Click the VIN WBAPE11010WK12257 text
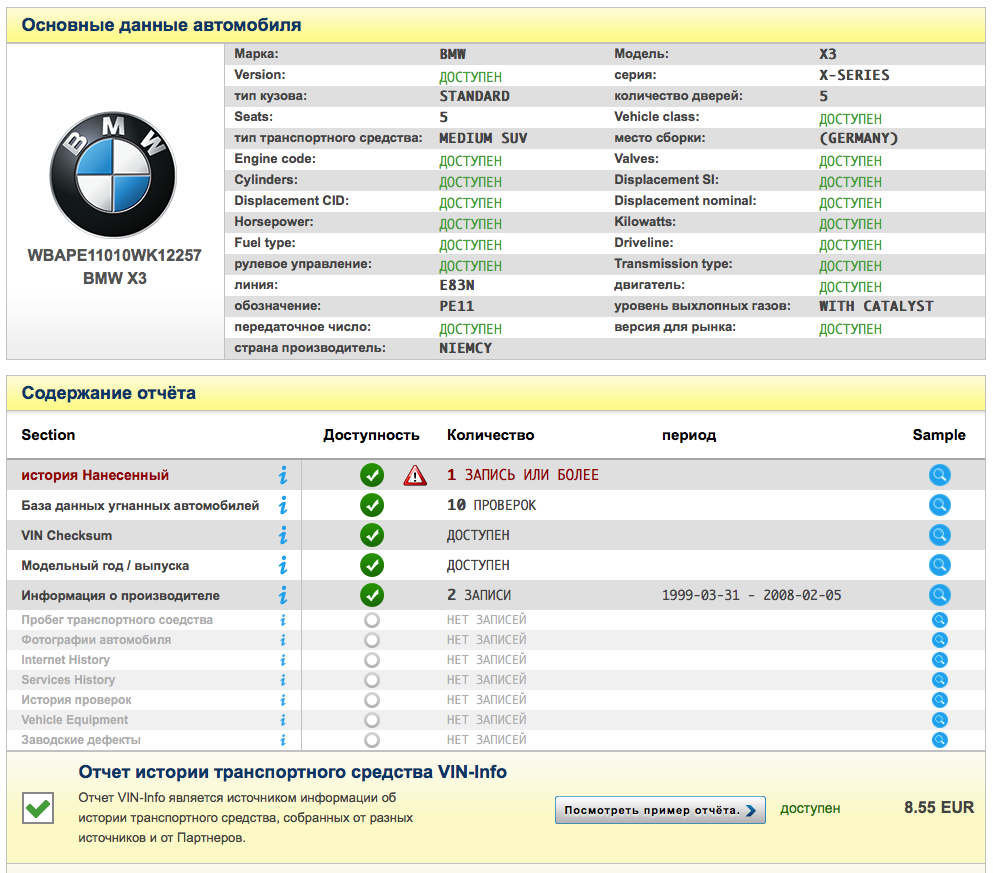This screenshot has width=993, height=873. (x=115, y=255)
